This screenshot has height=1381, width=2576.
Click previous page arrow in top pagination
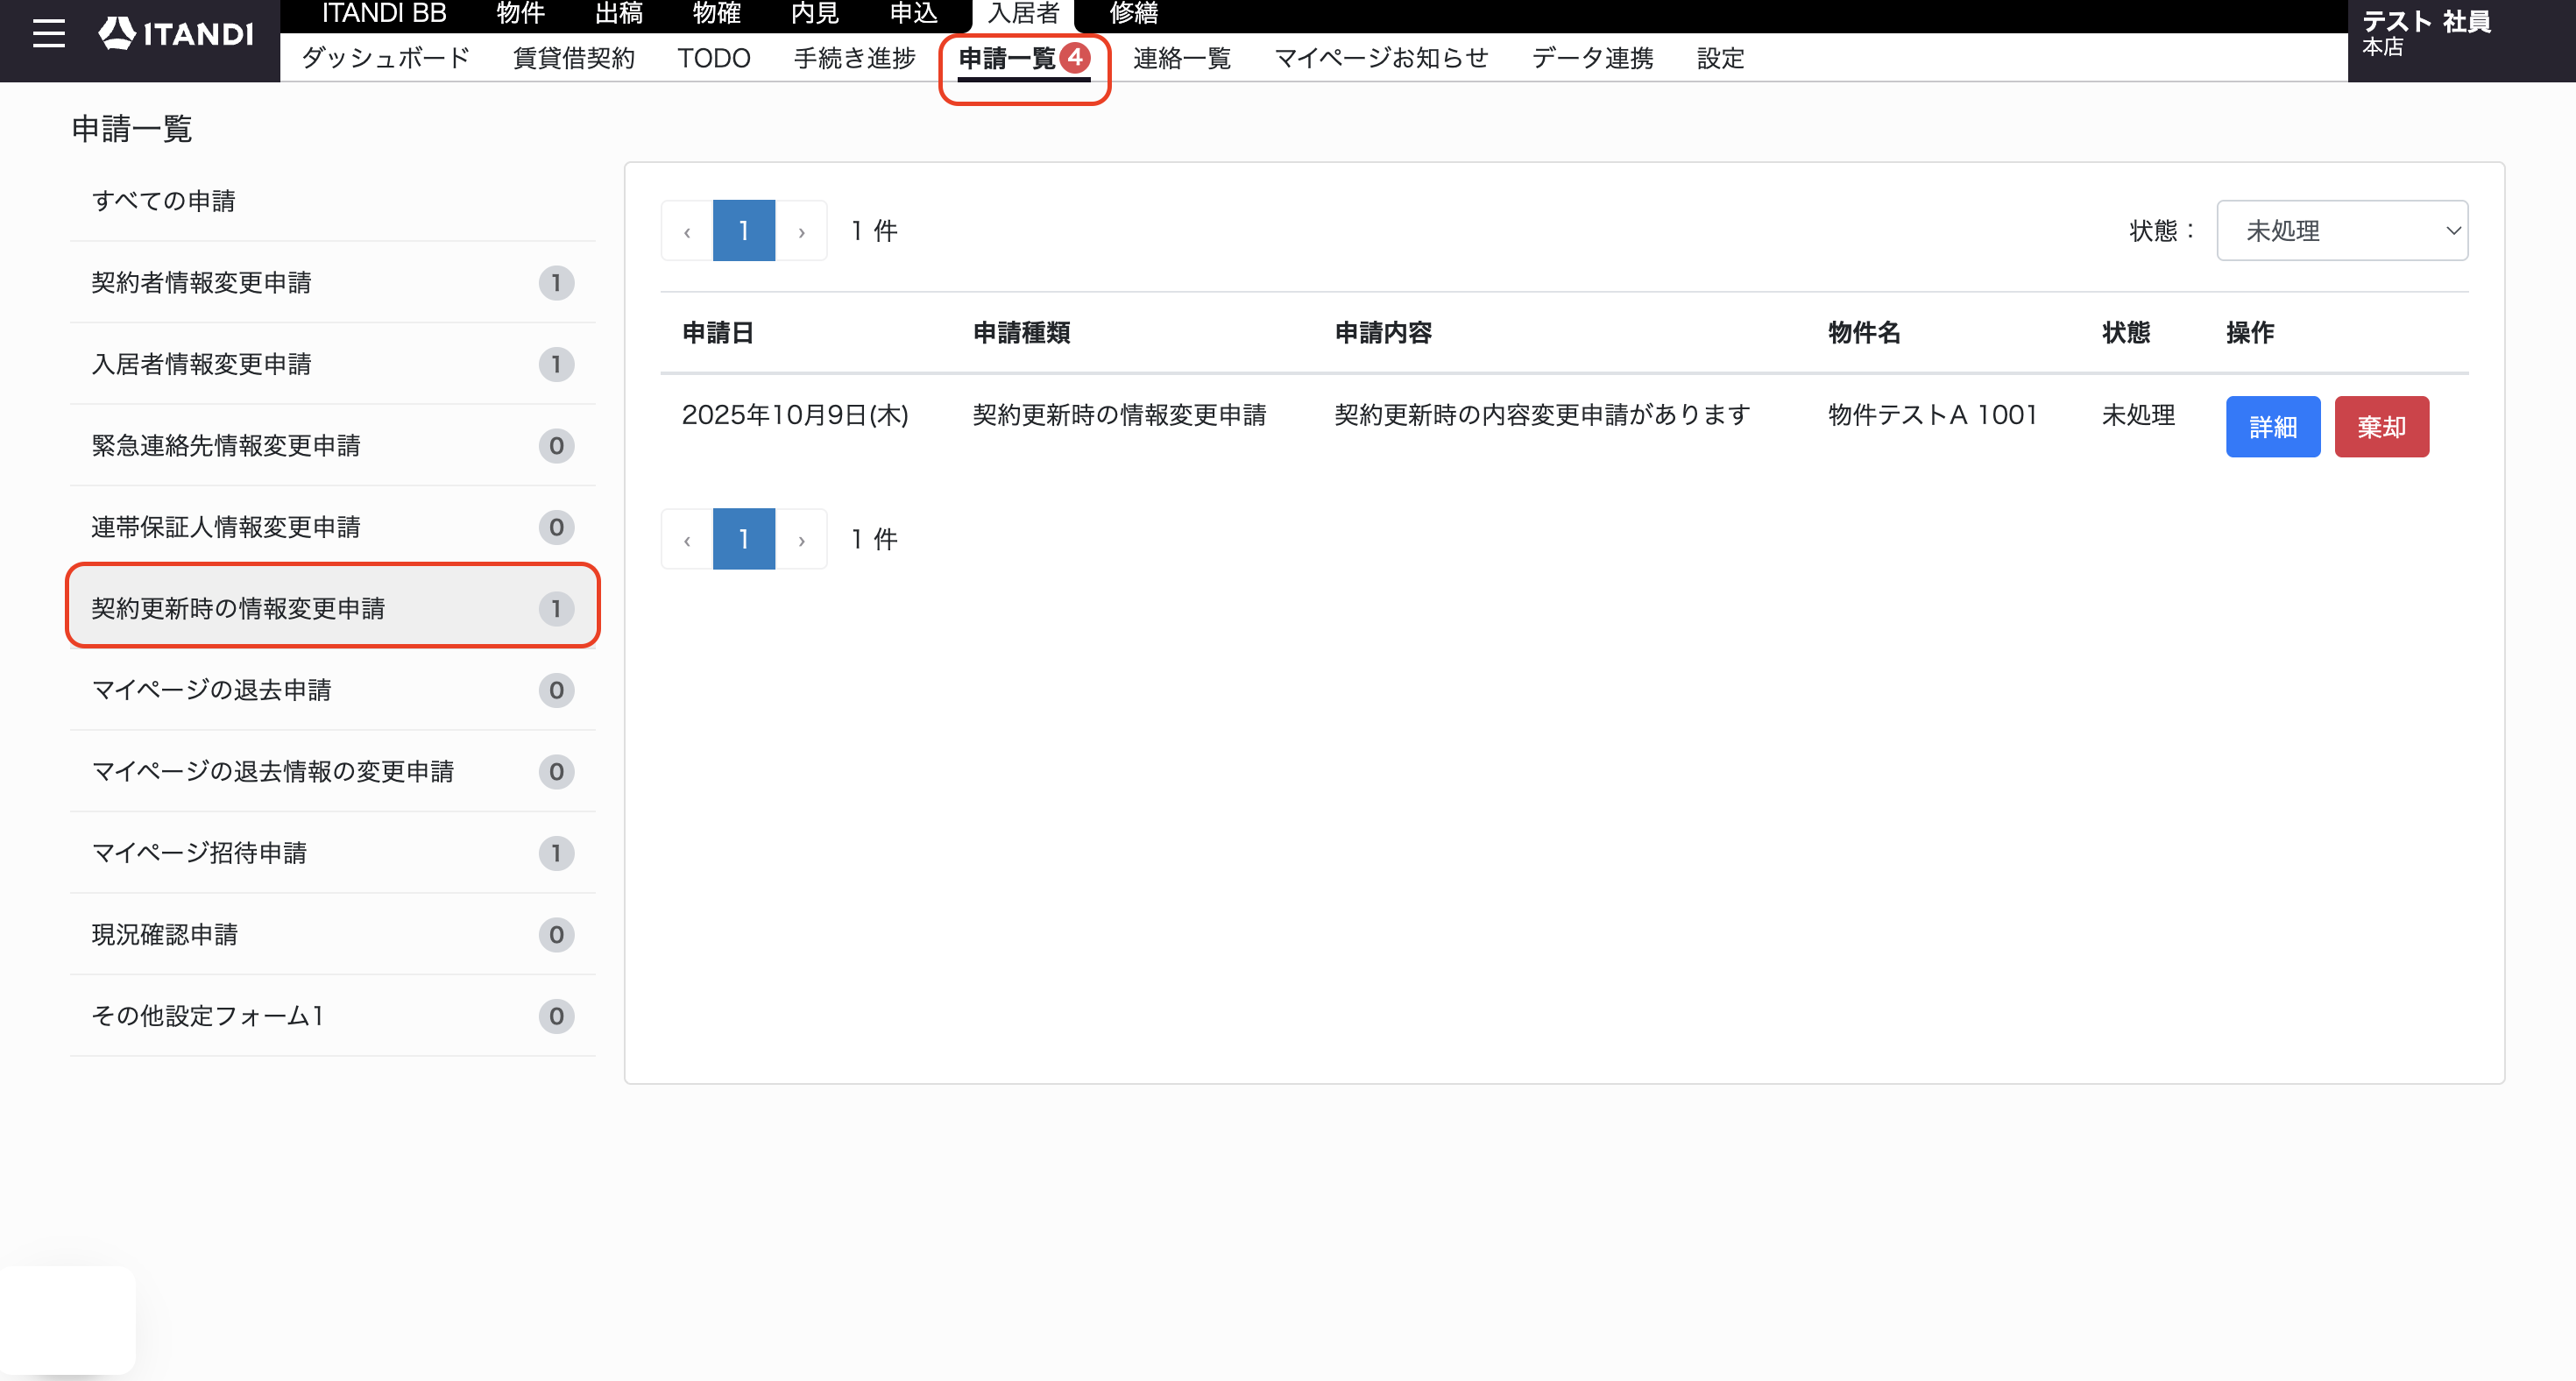coord(687,231)
